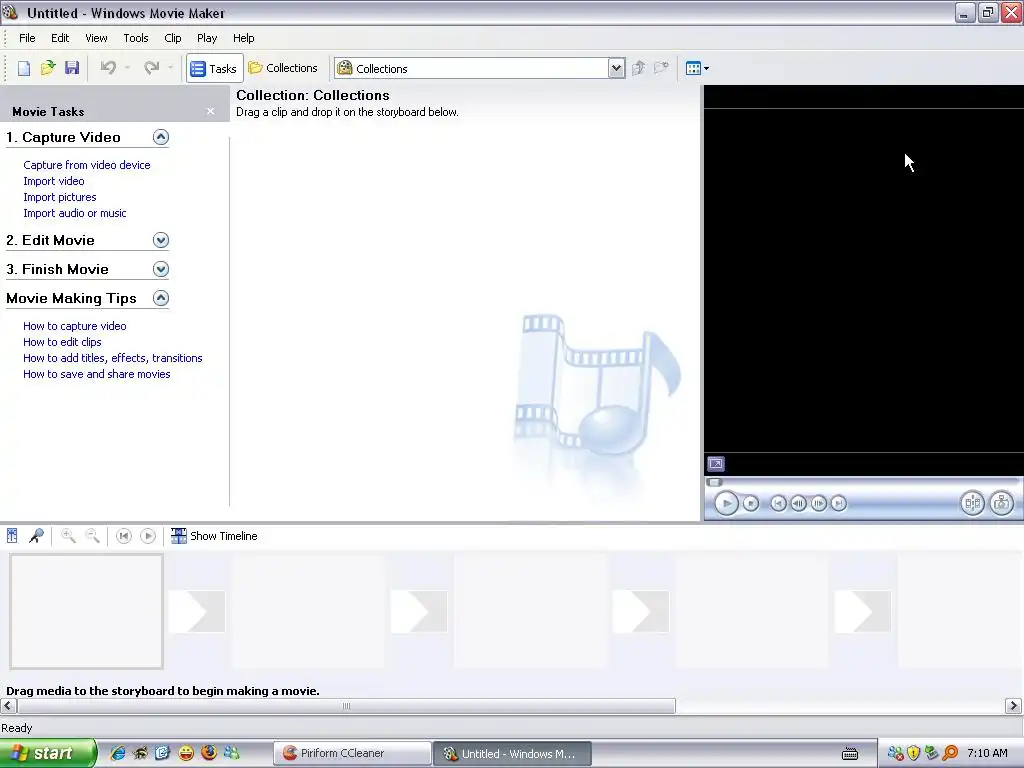Click the Zoom Timeline In icon
The image size is (1024, 768).
pos(68,536)
